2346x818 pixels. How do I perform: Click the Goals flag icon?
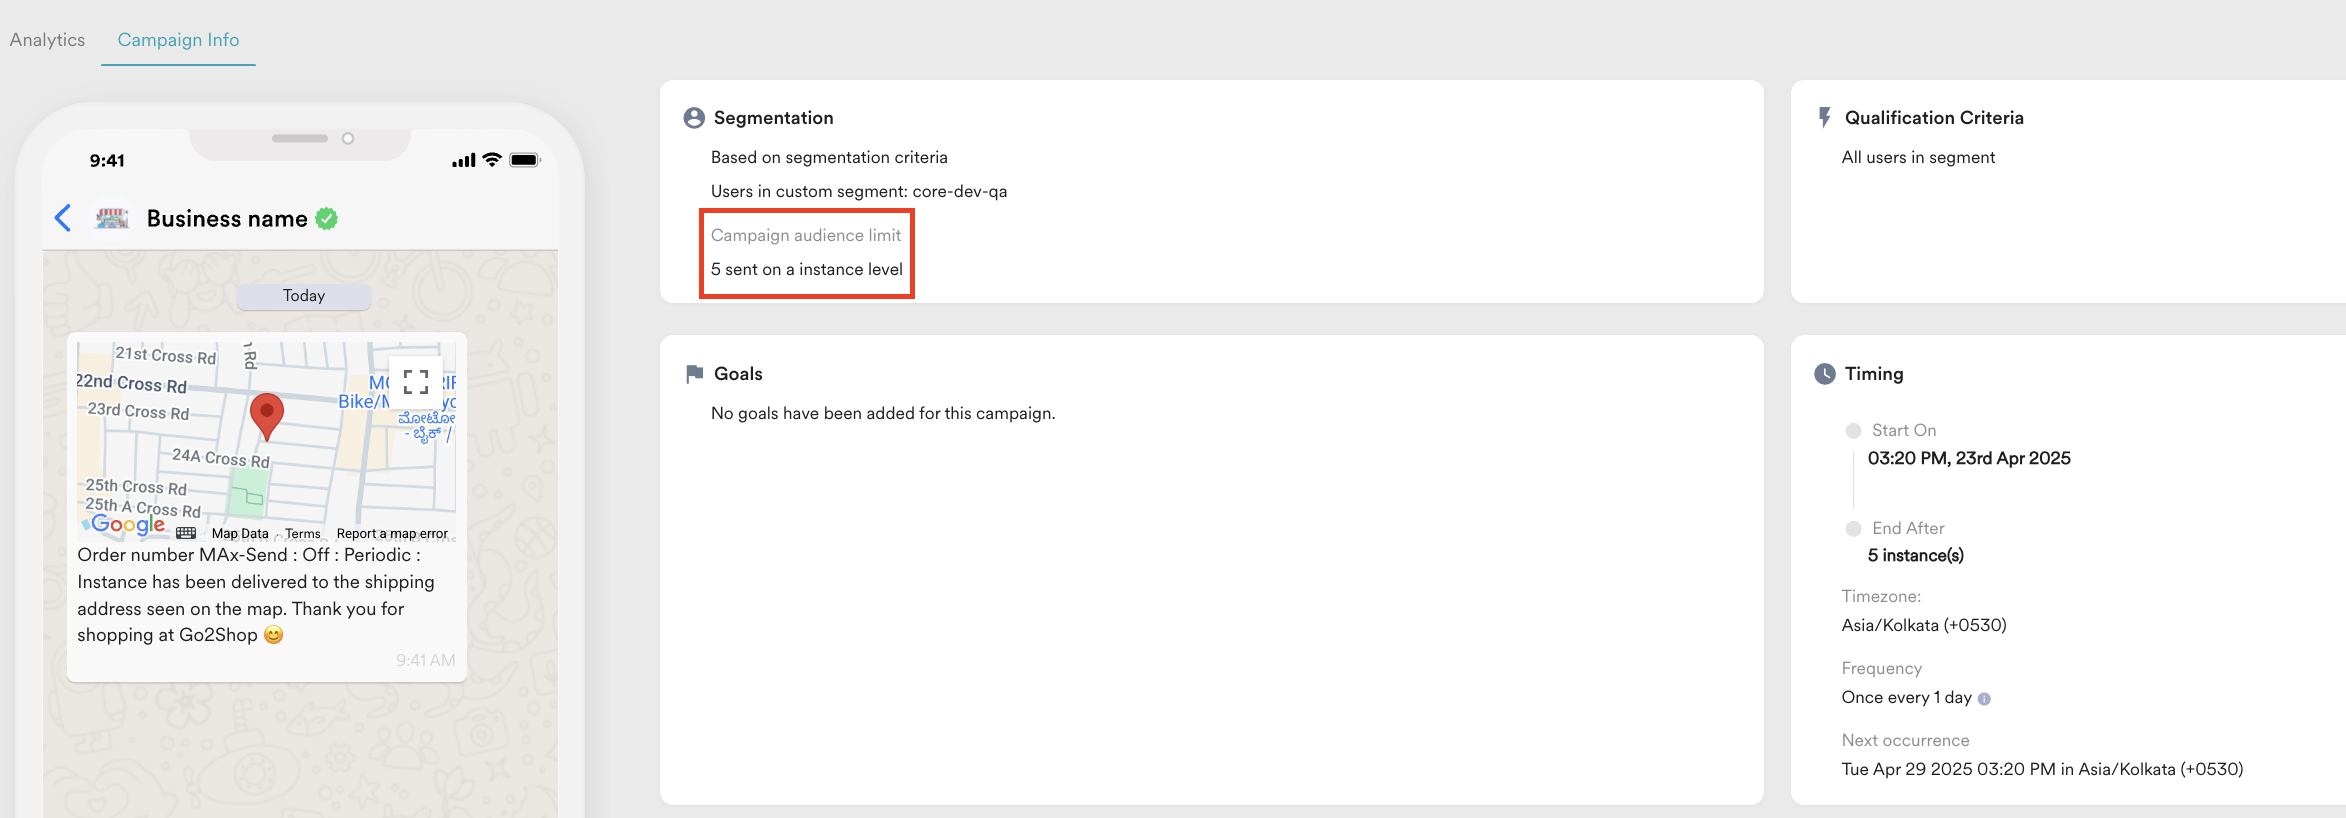694,374
